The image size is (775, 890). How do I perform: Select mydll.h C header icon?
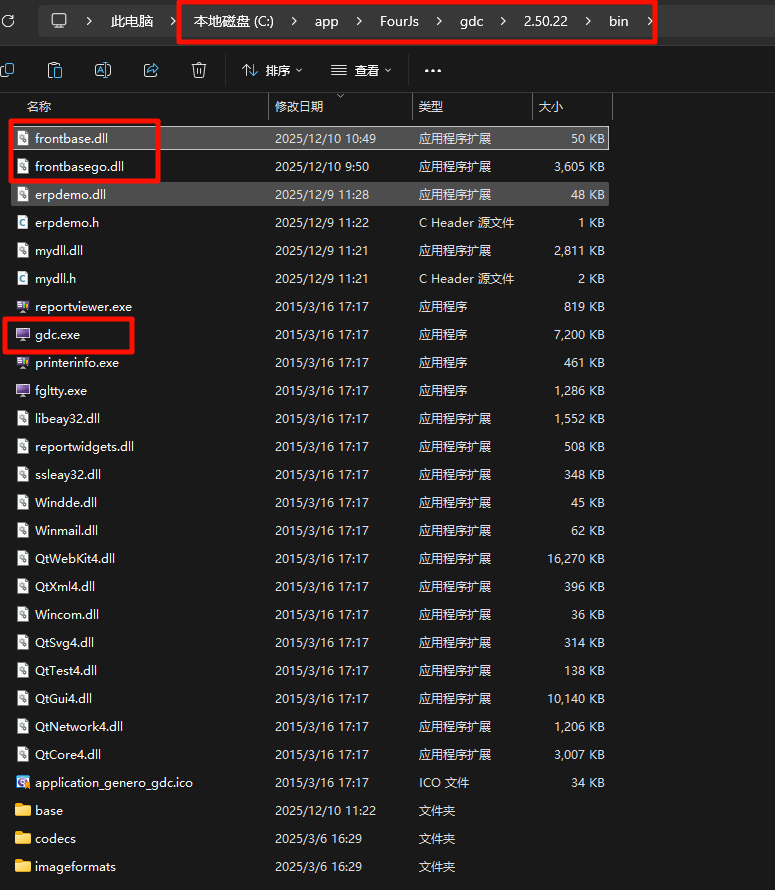point(23,278)
